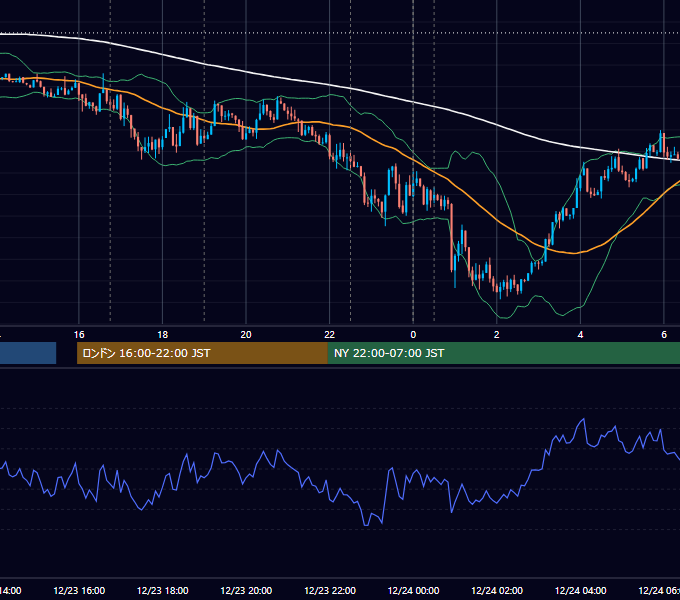Click the blue session bar left of ロンドン
Screen dimensions: 680x600
pyautogui.click(x=28, y=353)
